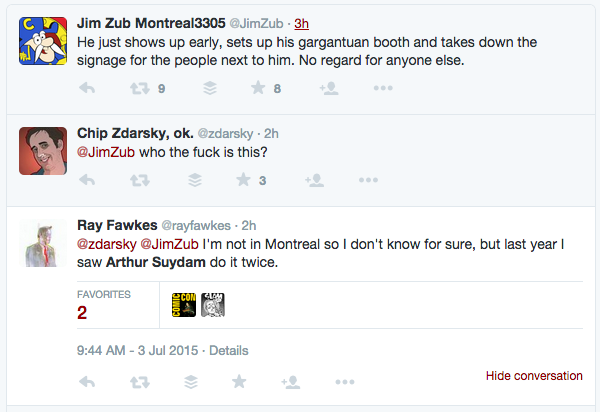Screen dimensions: 600x412
Task: Retweet Chip Zdarsky's reply
Action: click(140, 180)
